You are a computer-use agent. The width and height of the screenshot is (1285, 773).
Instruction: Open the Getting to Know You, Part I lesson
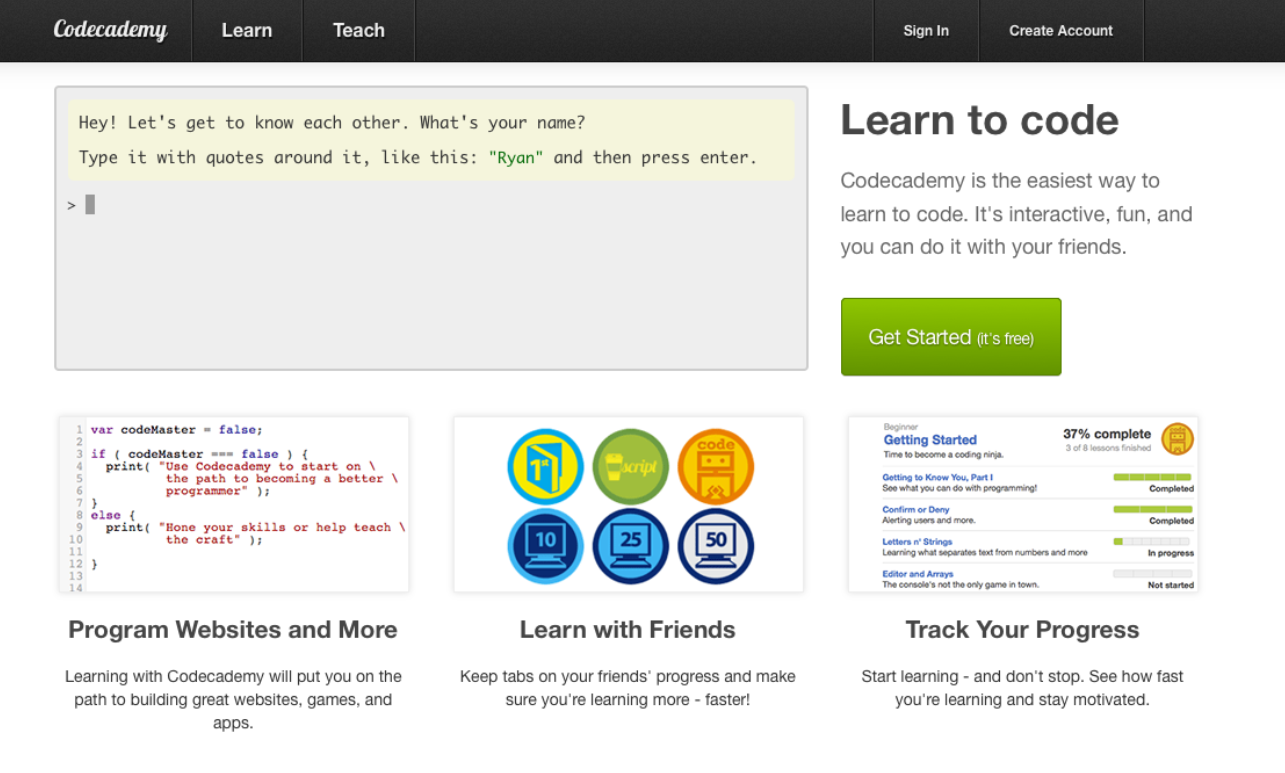[937, 477]
